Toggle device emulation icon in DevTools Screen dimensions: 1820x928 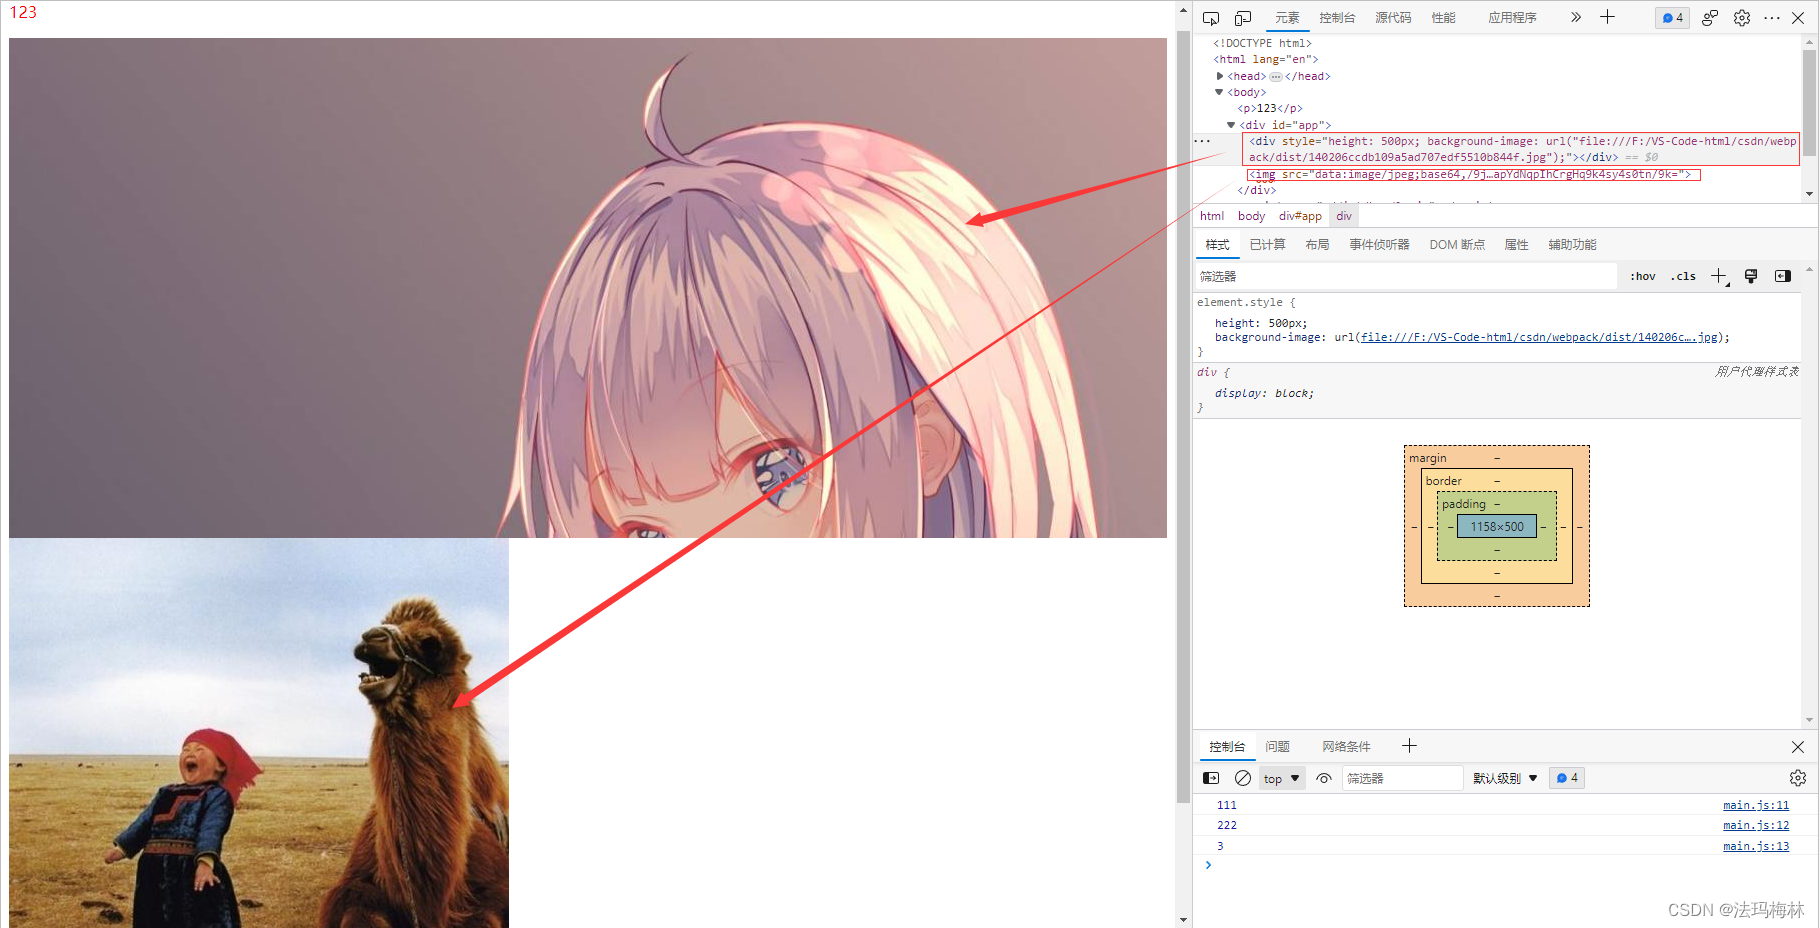tap(1243, 18)
